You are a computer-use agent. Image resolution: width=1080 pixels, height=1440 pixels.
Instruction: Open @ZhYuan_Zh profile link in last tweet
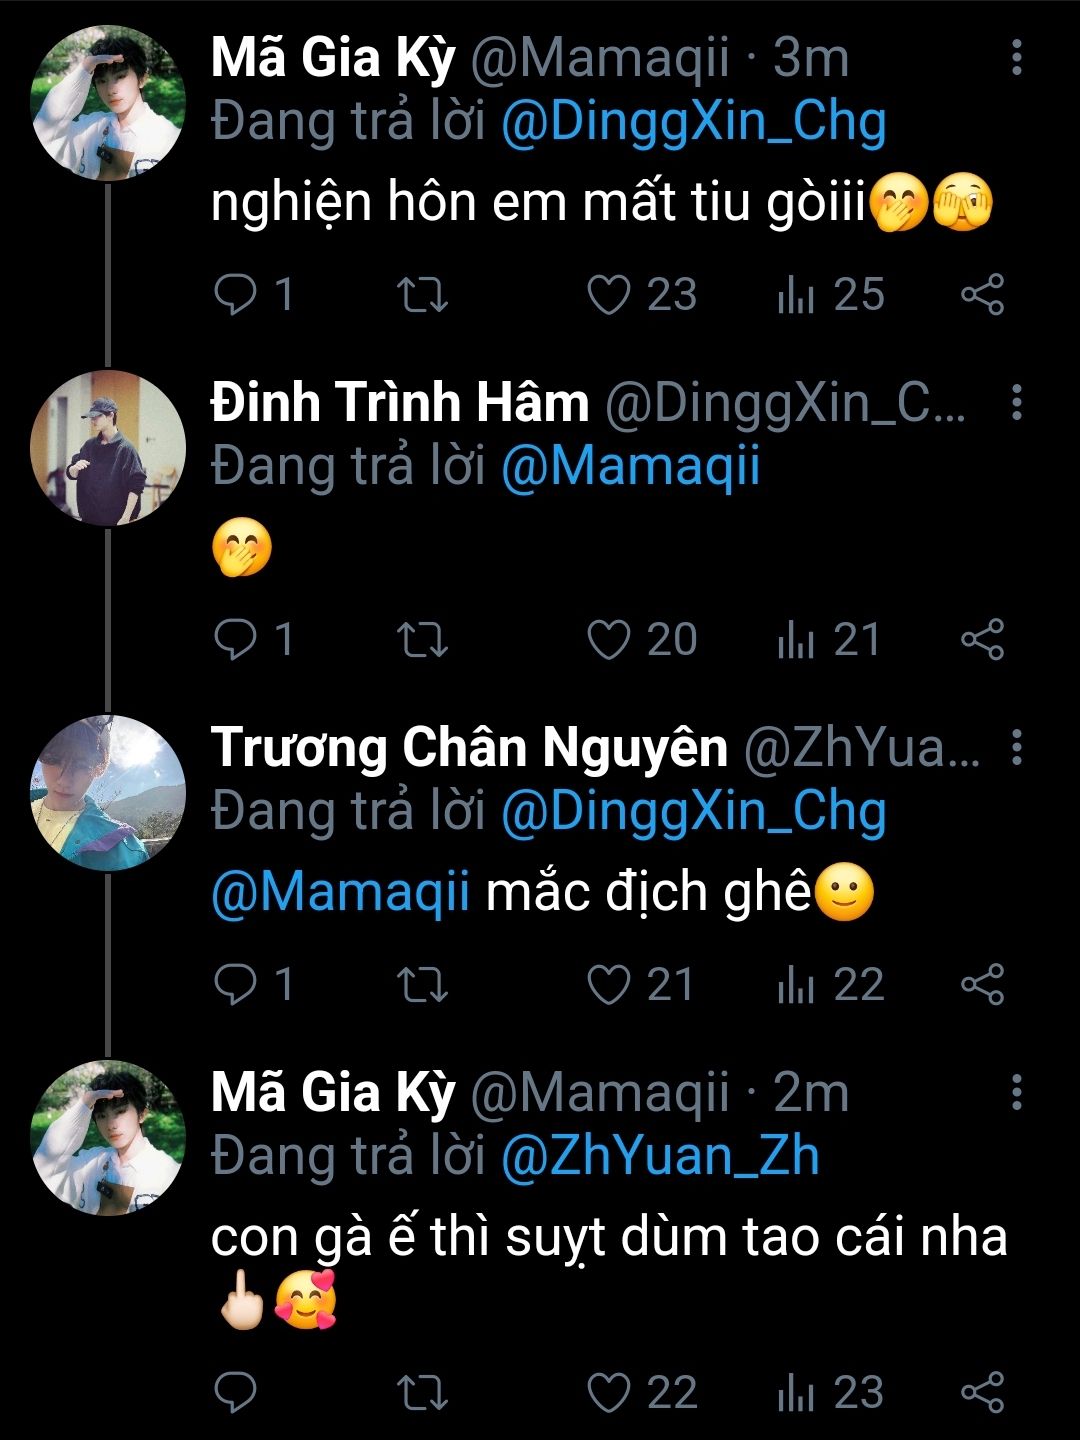click(660, 1157)
